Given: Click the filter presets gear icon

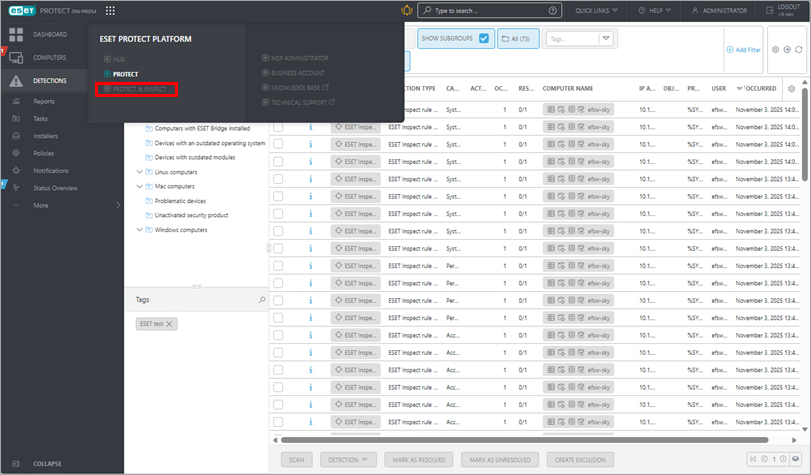Looking at the screenshot, I should 775,49.
